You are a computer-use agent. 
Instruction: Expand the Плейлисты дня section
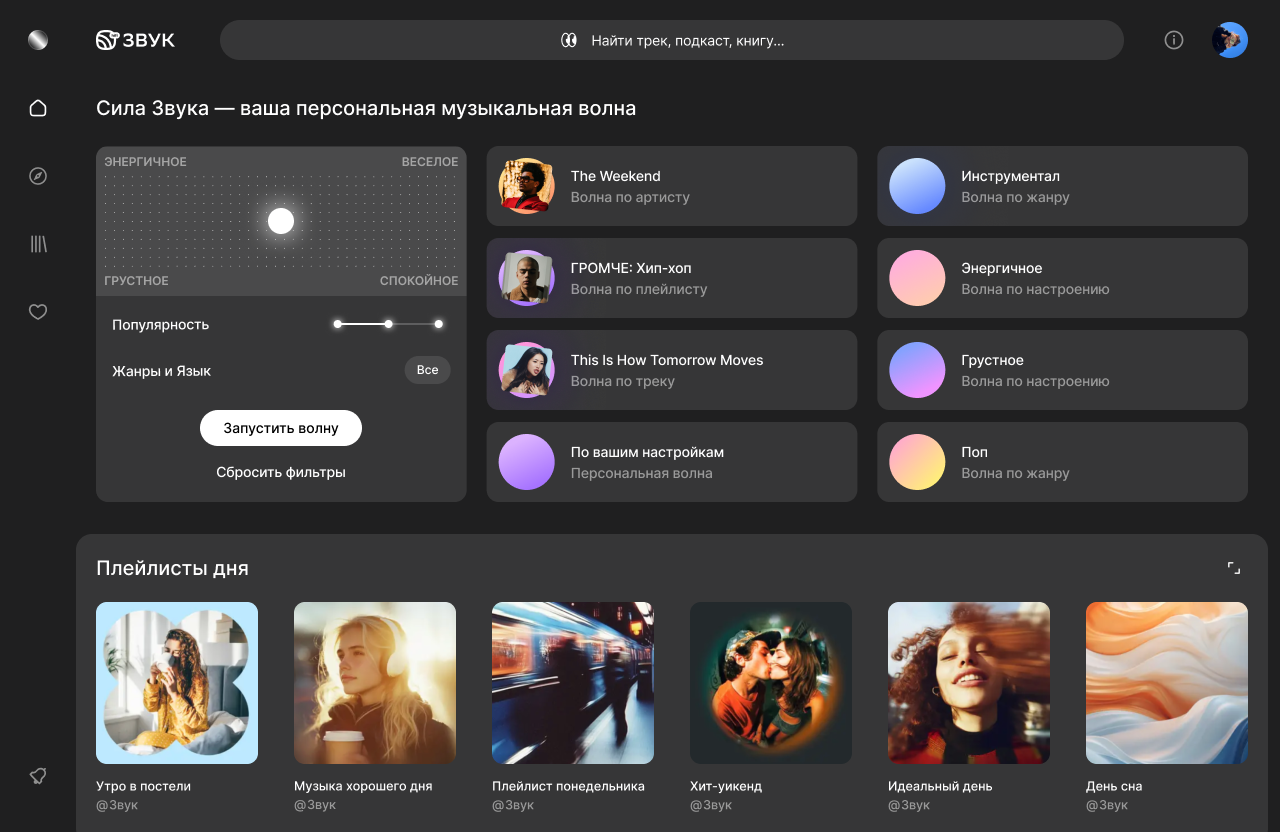[x=1233, y=568]
